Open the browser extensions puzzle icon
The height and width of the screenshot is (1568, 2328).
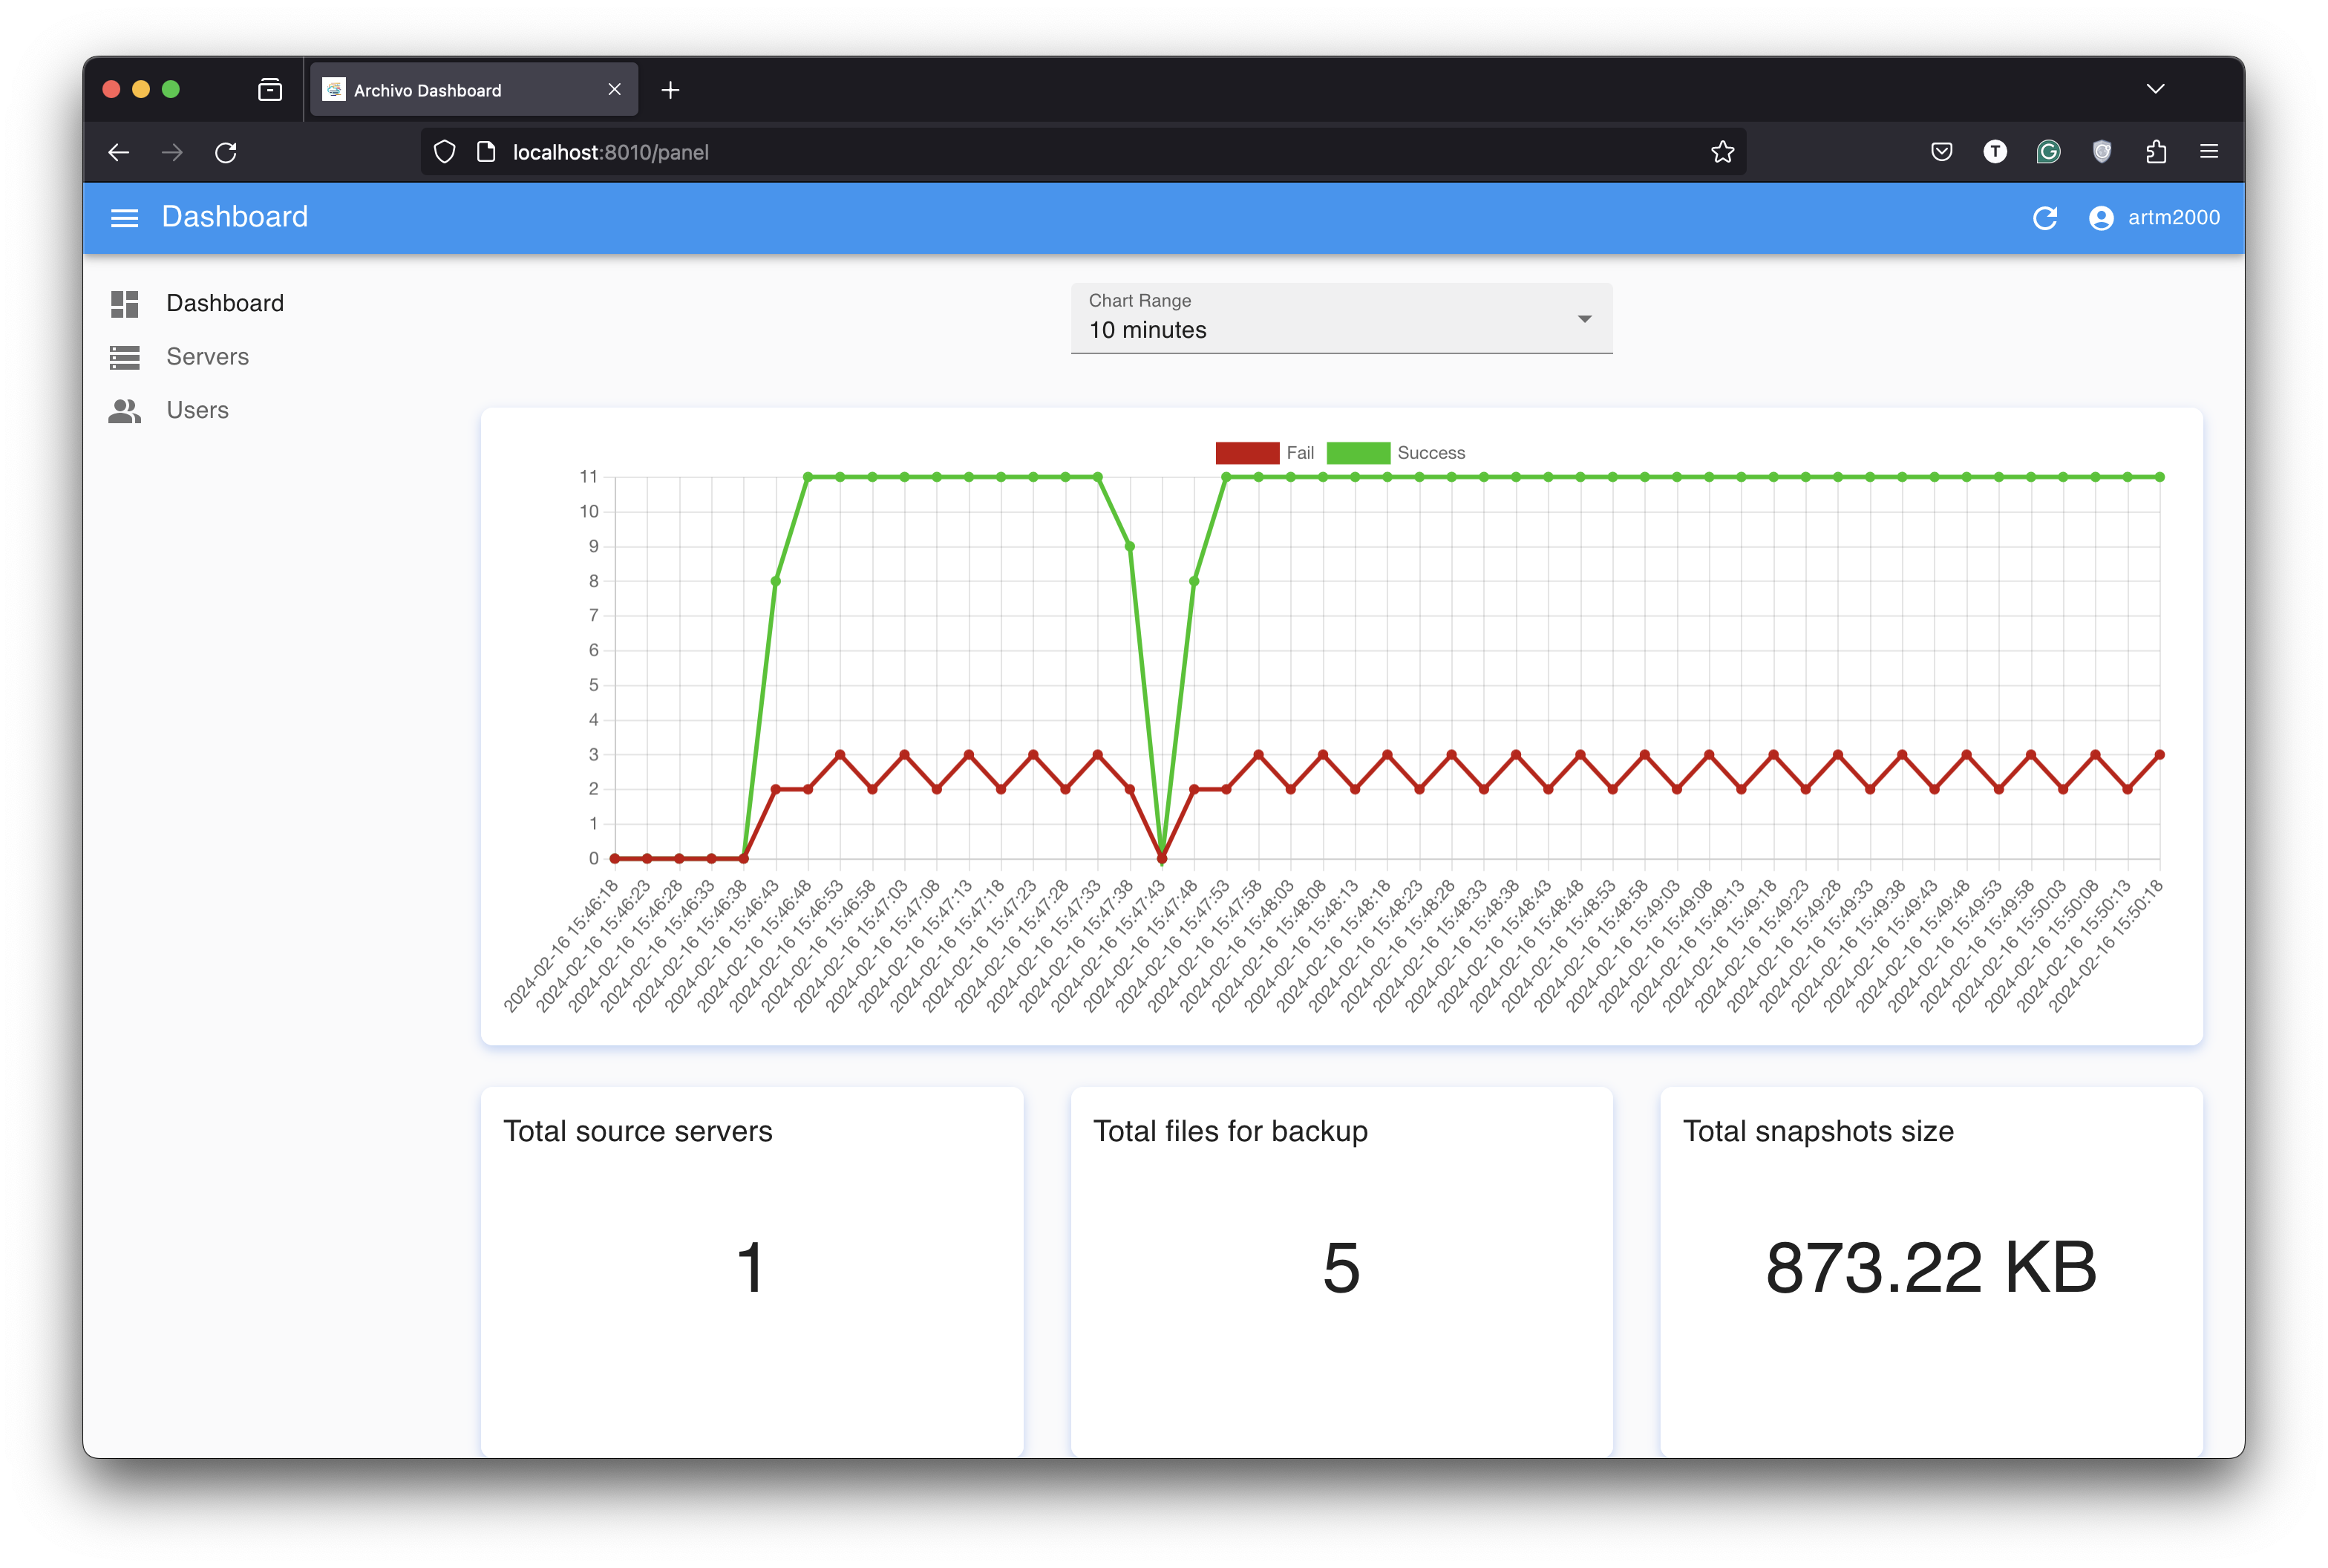coord(2156,152)
